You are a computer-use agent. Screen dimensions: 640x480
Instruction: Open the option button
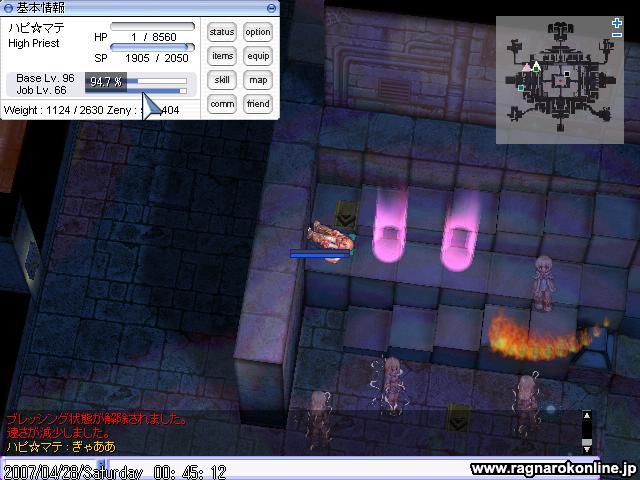tap(258, 32)
